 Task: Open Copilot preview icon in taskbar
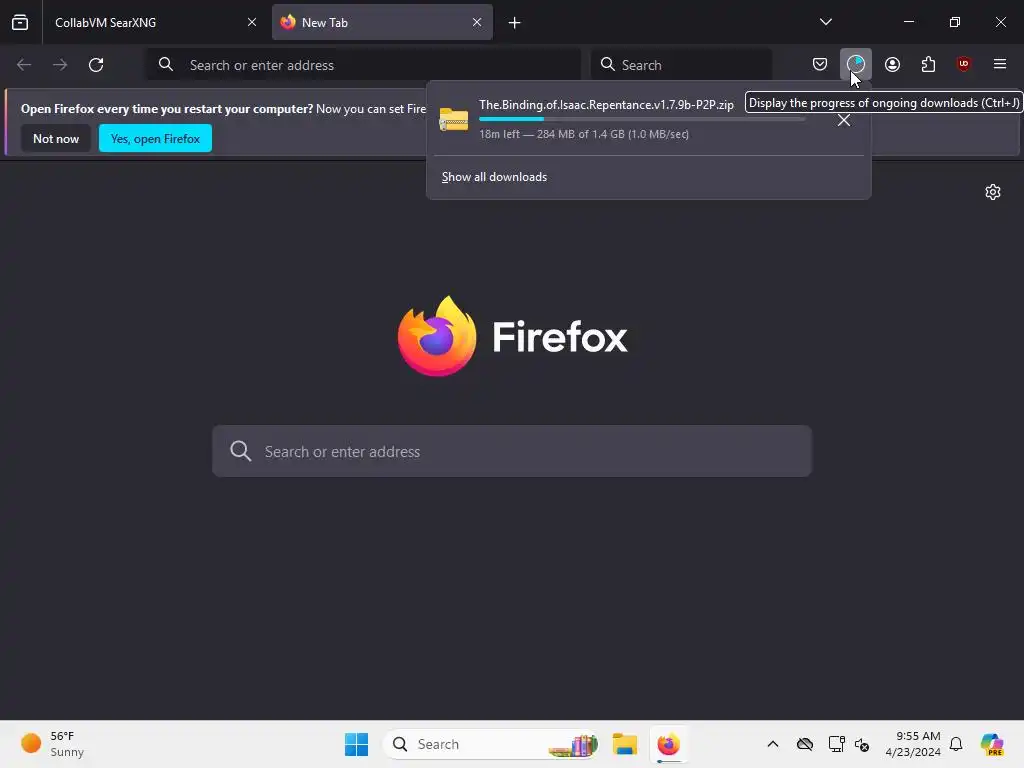point(992,744)
